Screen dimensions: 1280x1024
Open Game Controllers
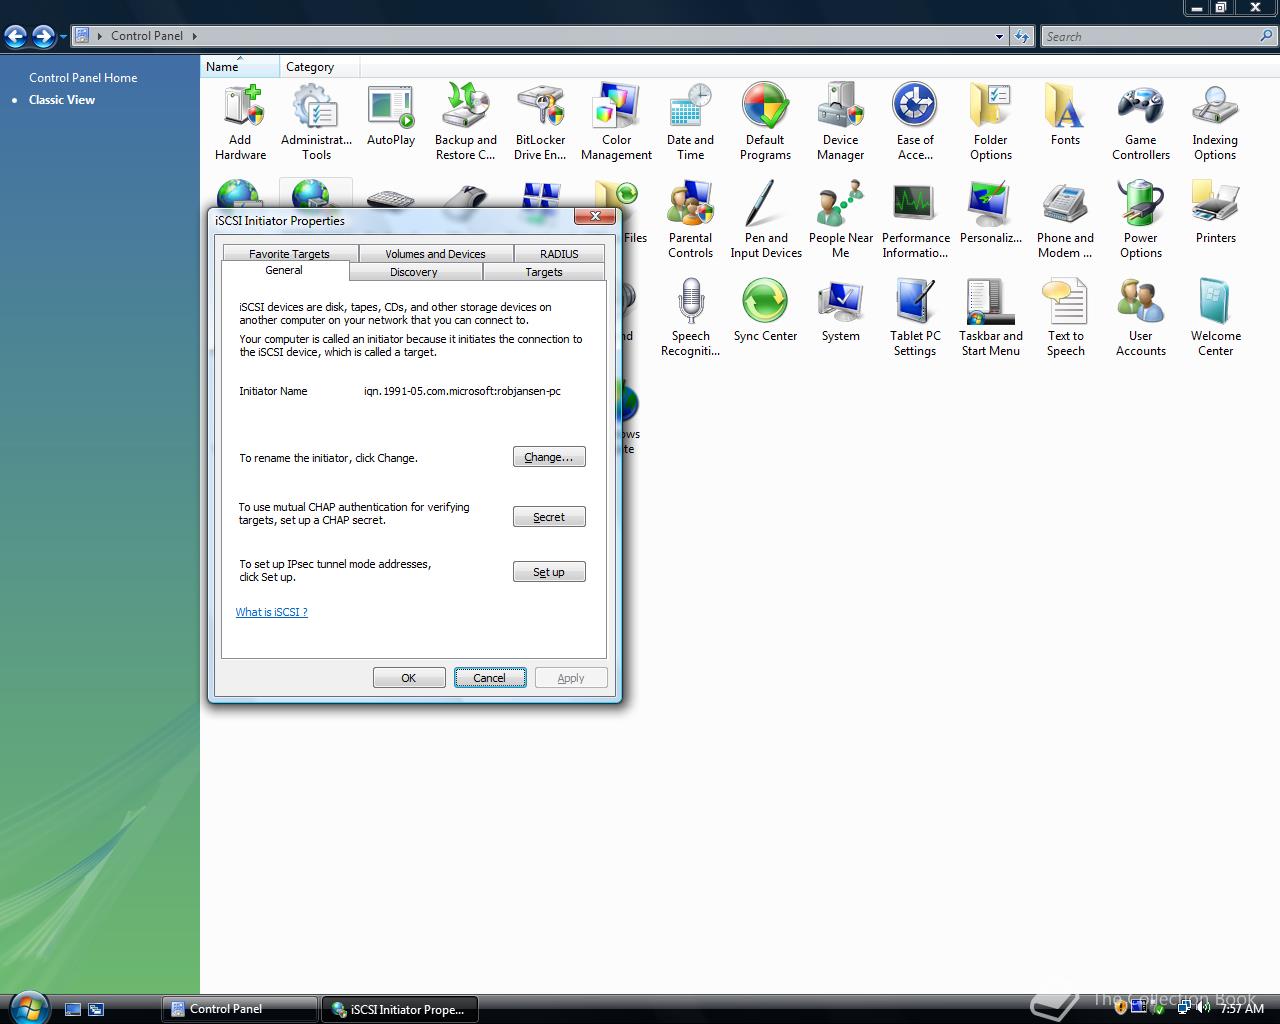[x=1141, y=122]
